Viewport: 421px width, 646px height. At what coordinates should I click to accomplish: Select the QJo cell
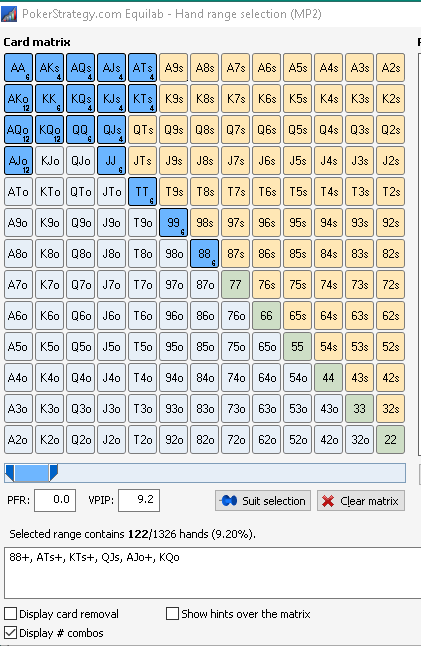tap(81, 161)
